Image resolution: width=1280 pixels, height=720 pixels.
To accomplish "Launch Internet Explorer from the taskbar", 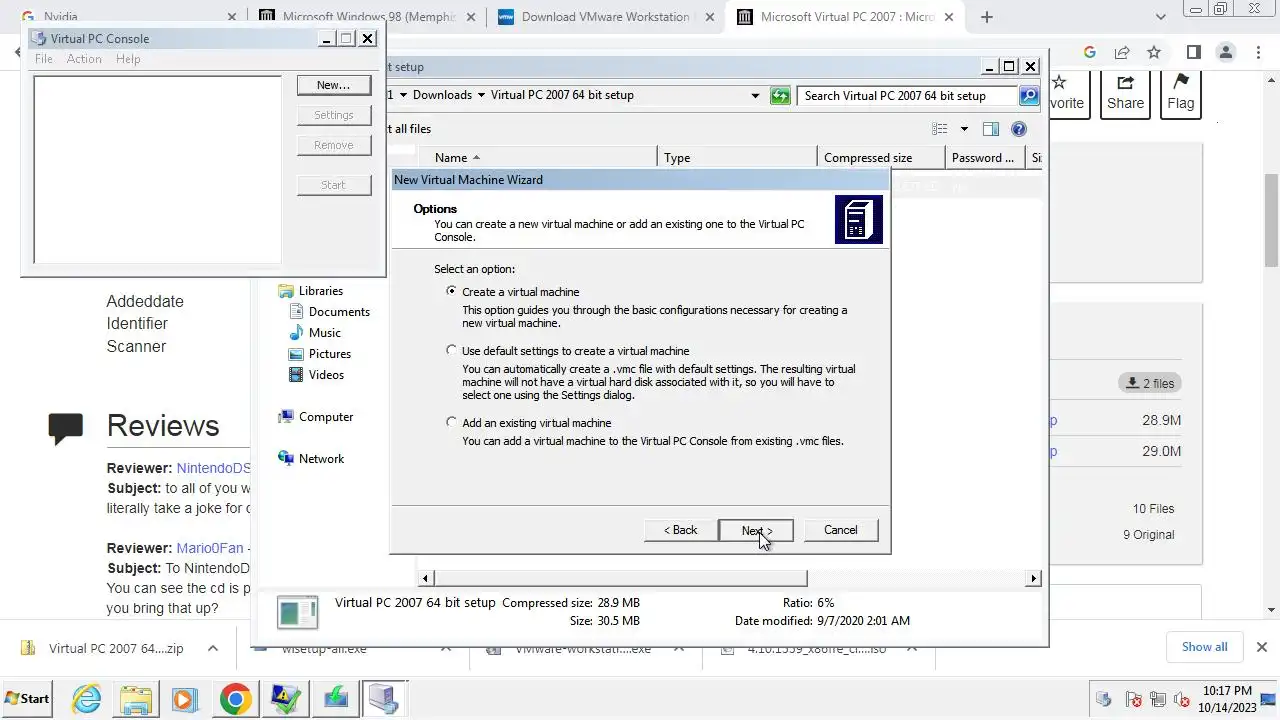I will tap(87, 698).
